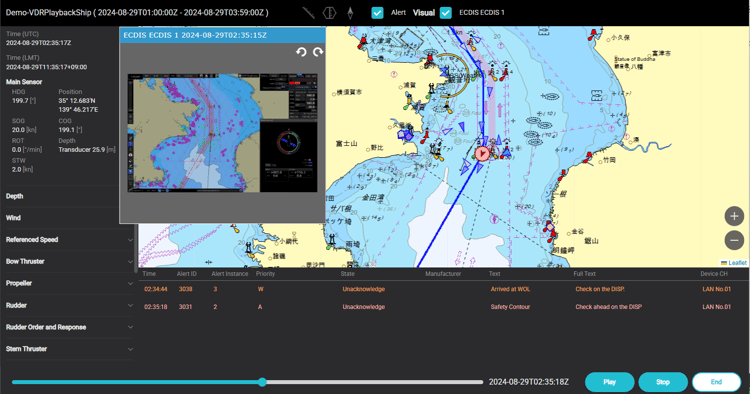The image size is (750, 394).
Task: Click the Time (LMT) value
Action: point(46,67)
